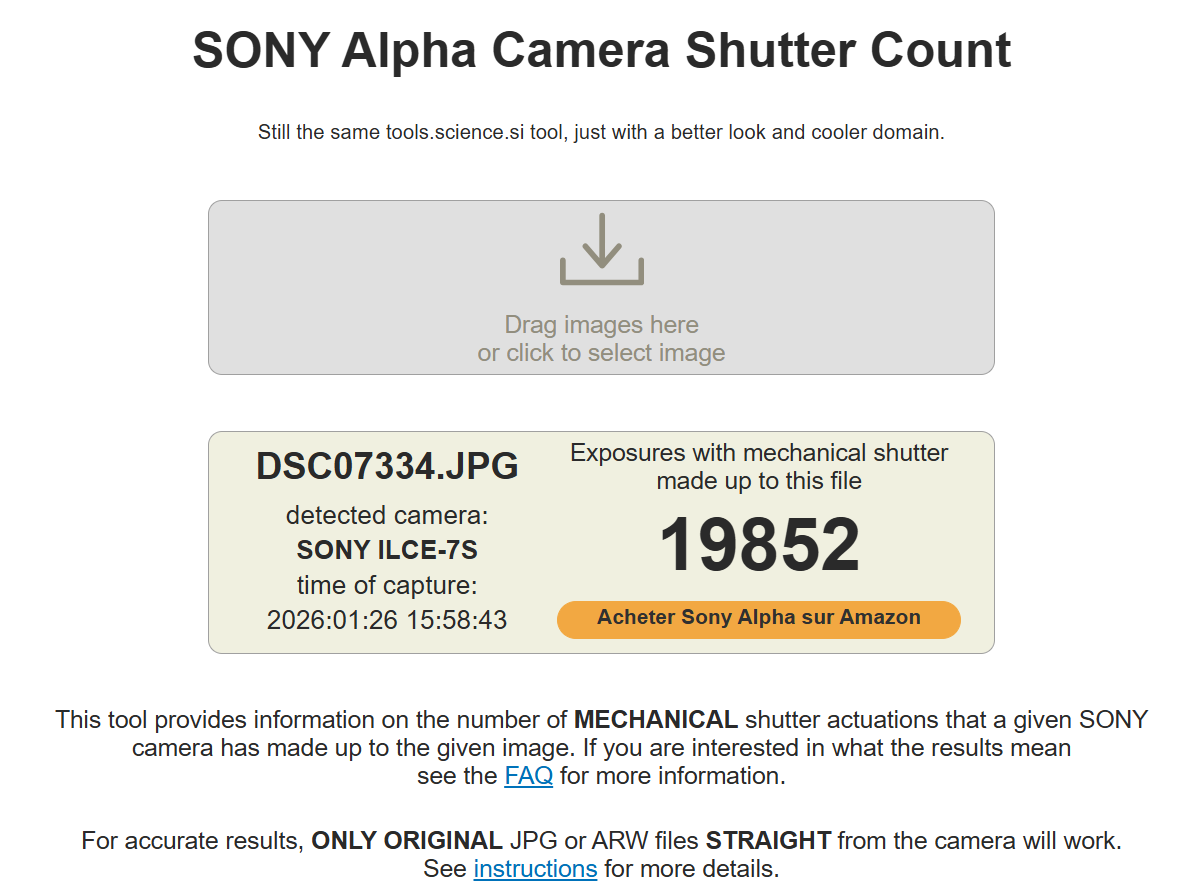Click the 19852 shutter count number
Image resolution: width=1195 pixels, height=889 pixels.
pyautogui.click(x=759, y=545)
